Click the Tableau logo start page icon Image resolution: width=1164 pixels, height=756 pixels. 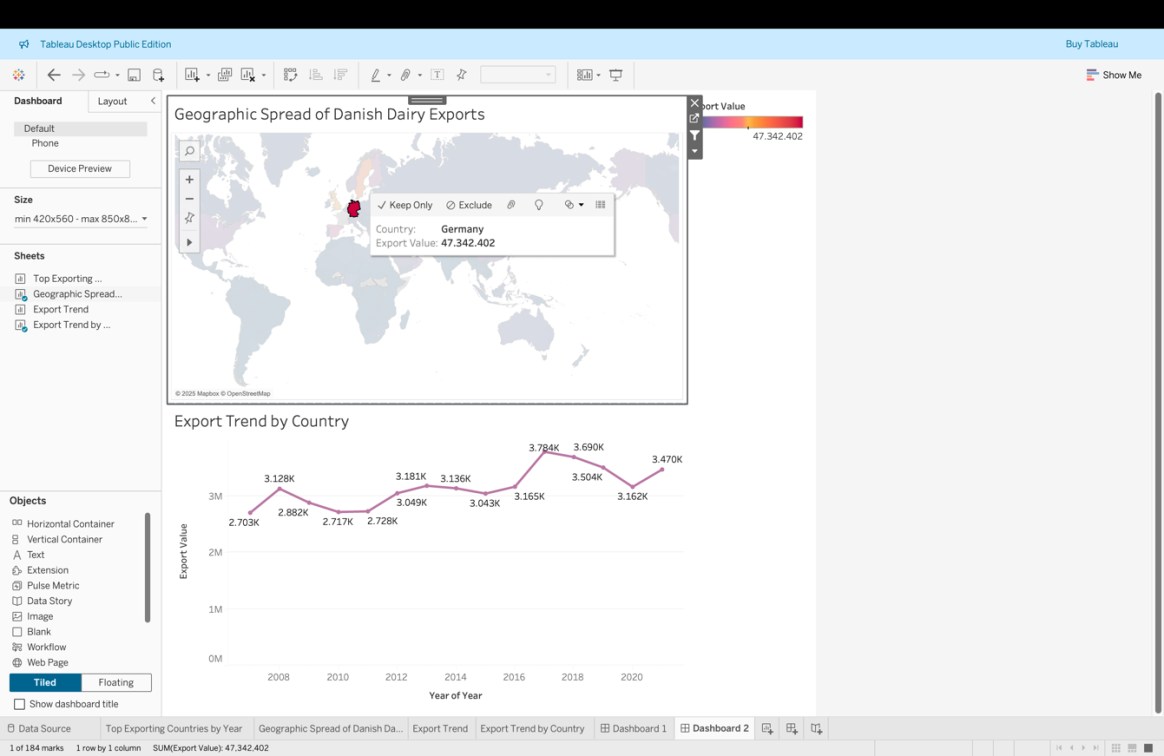[x=19, y=75]
